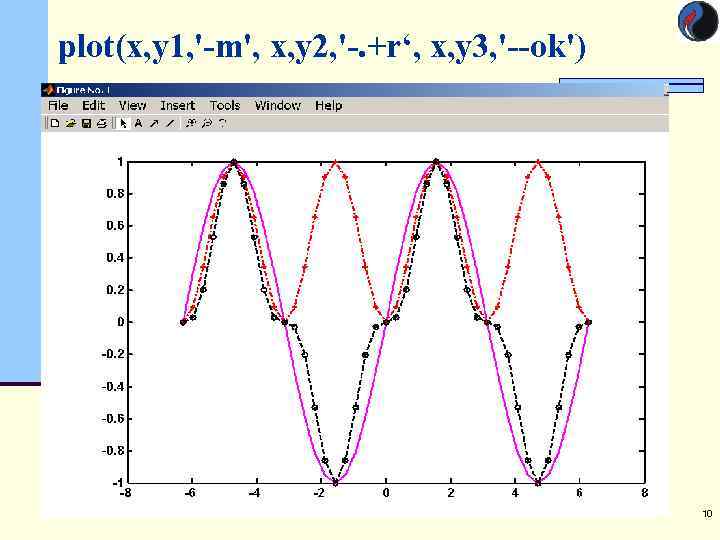
Task: Click x-axis tick label 4
Action: (x=515, y=493)
